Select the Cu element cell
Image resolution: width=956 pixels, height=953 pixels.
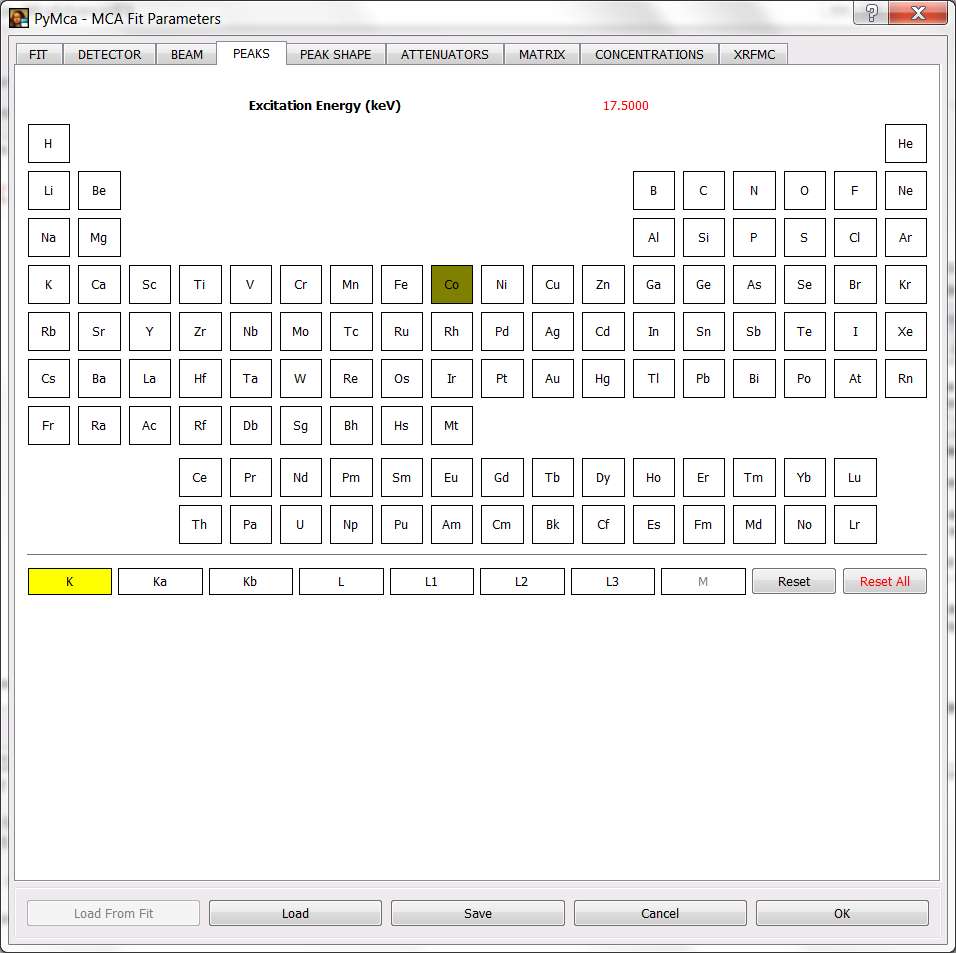552,285
